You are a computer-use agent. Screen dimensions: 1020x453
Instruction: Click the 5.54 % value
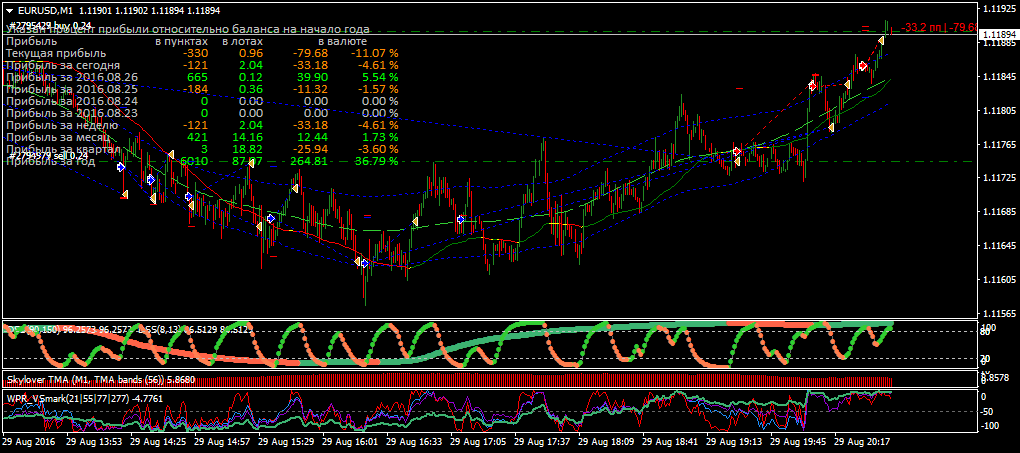click(377, 77)
